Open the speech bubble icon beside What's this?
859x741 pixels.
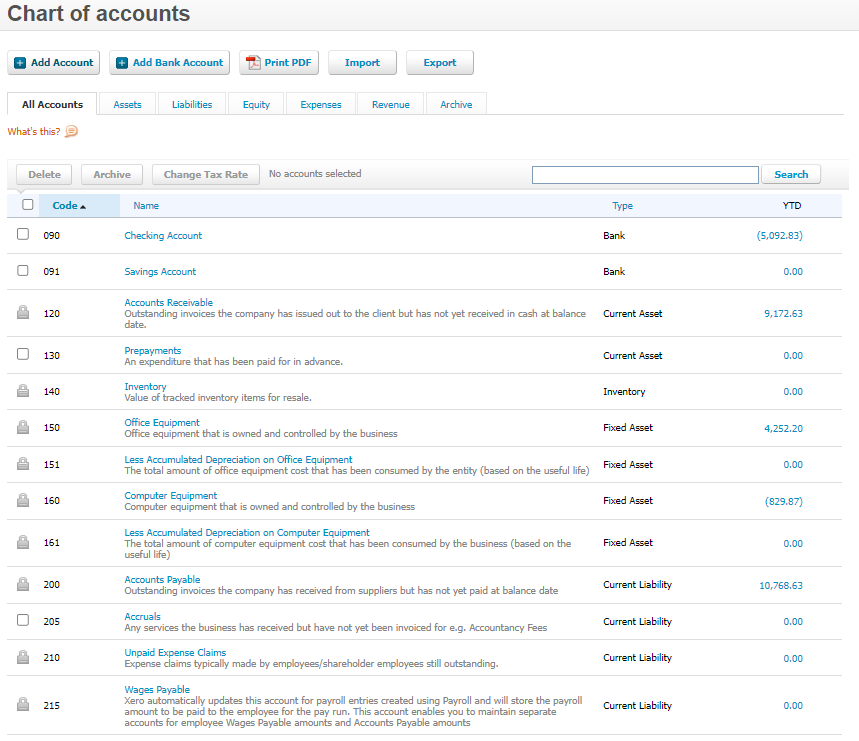tap(69, 131)
